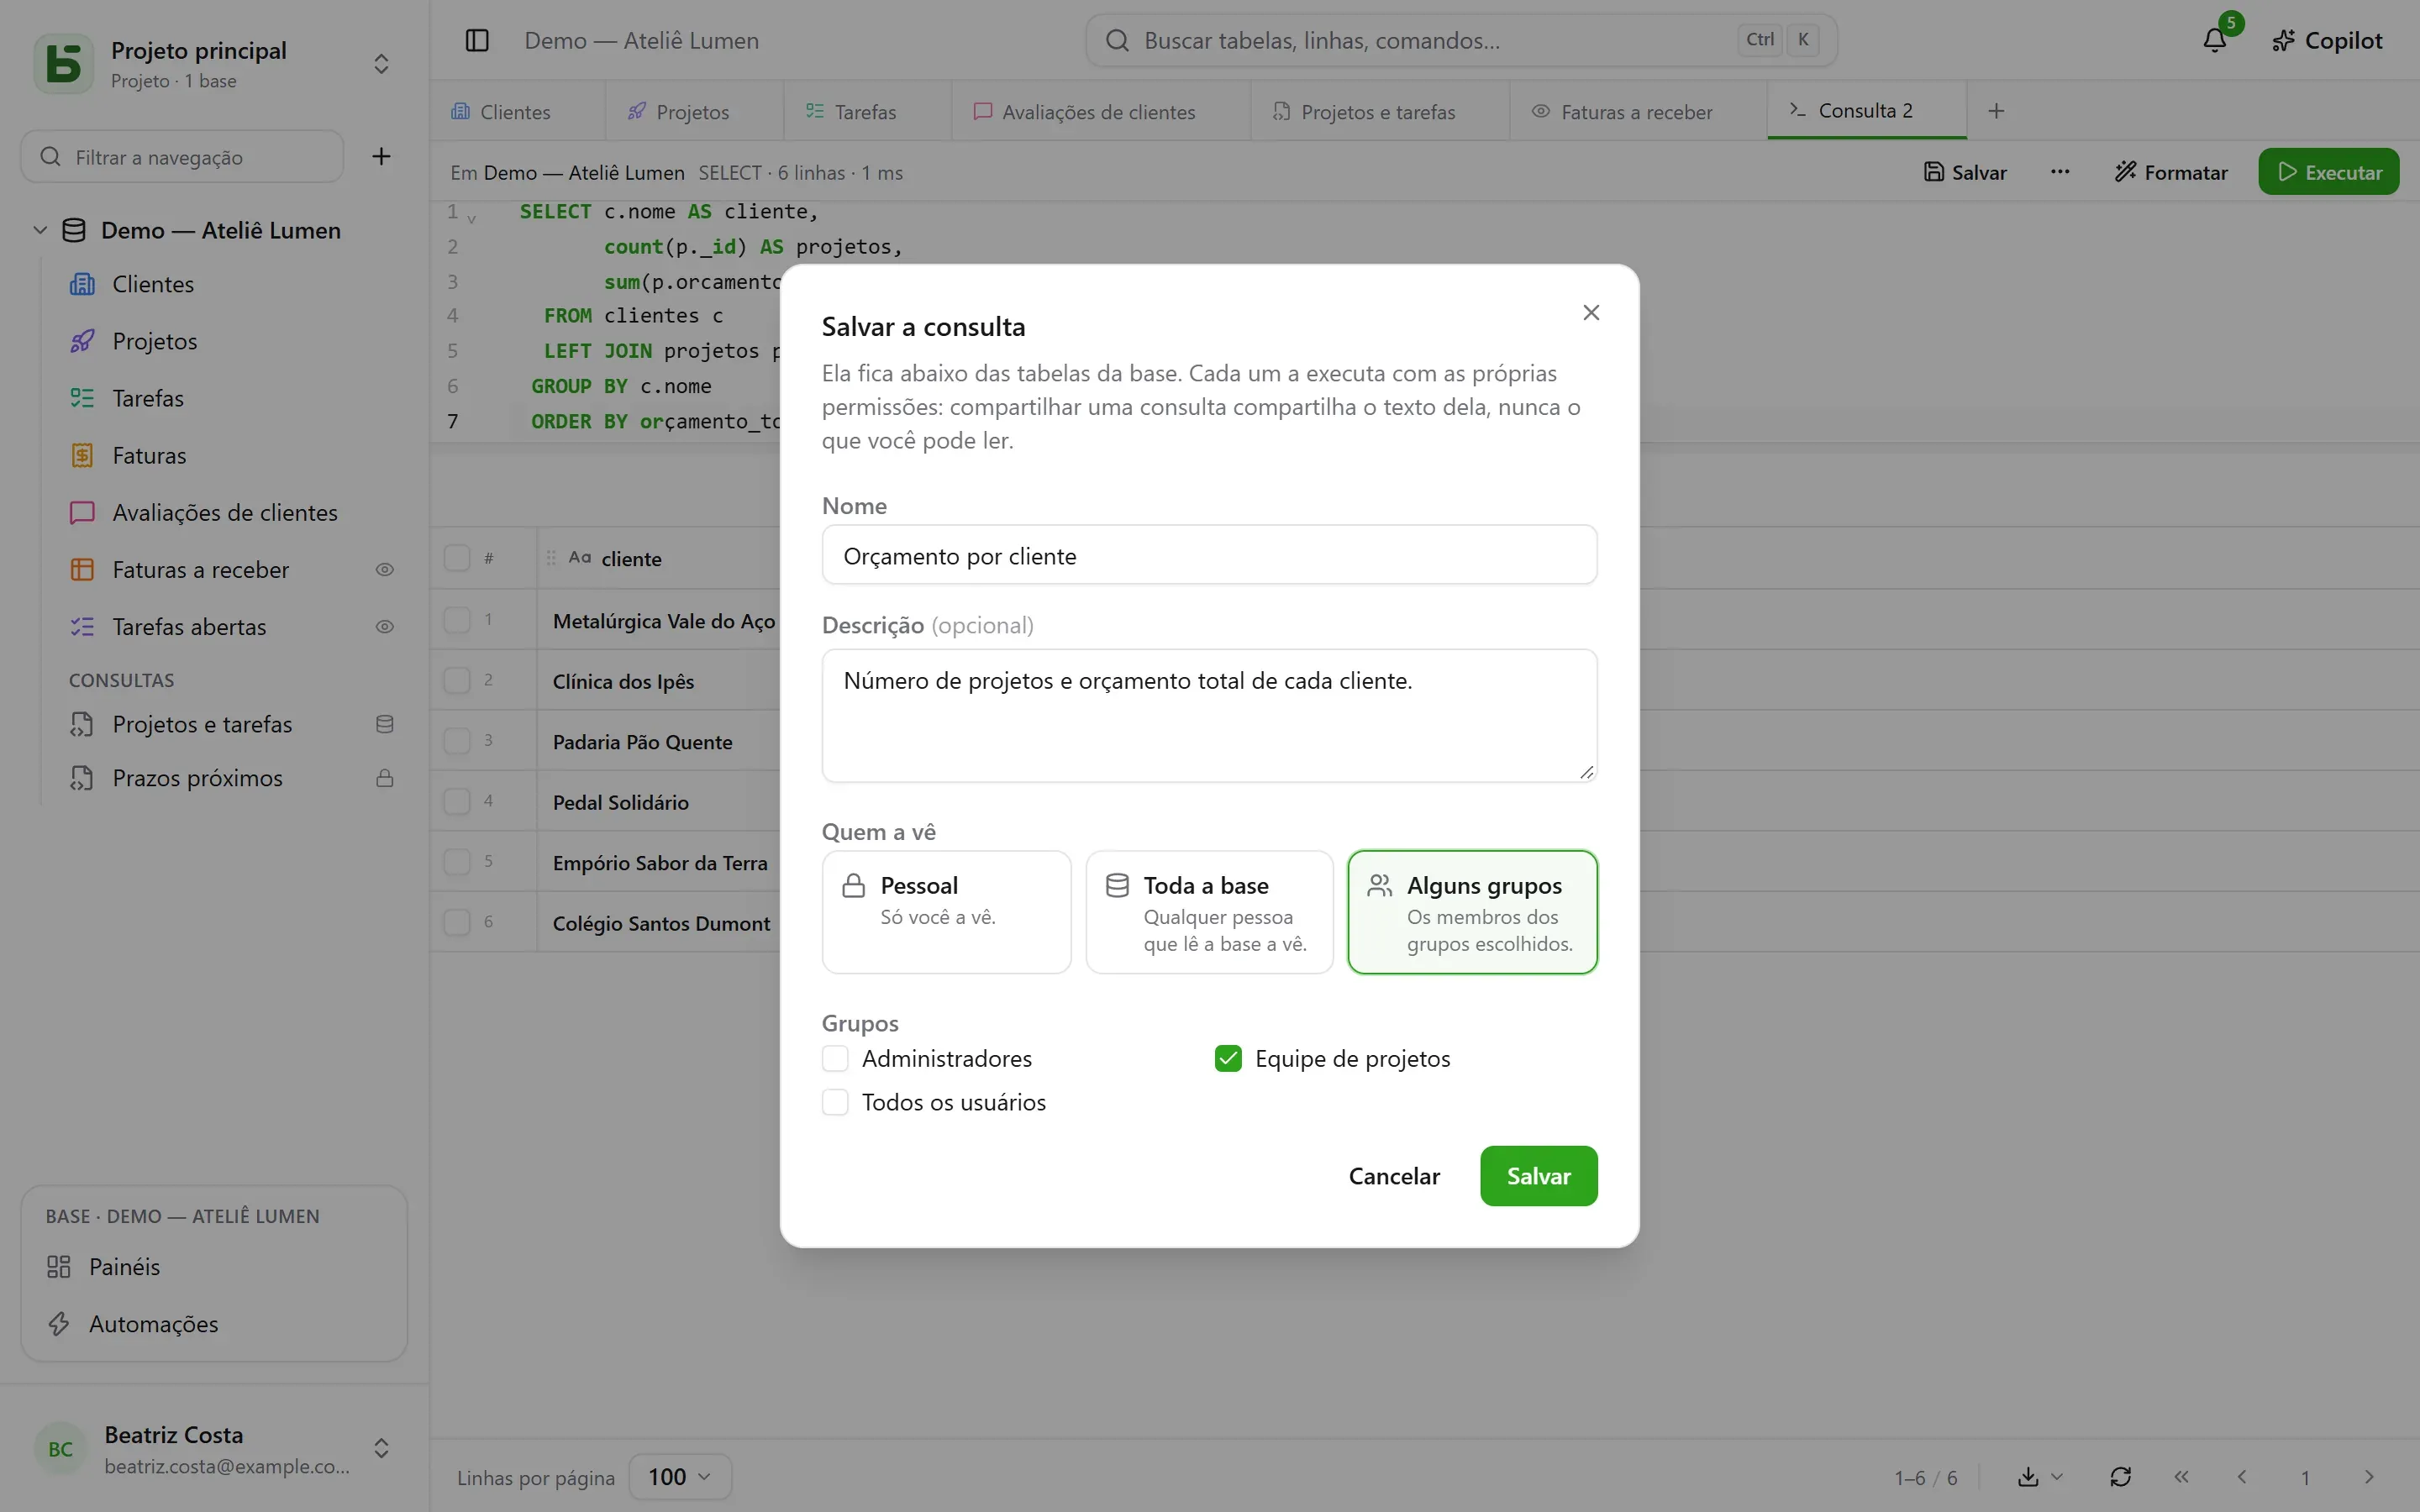Go to the next results page

2368,1476
